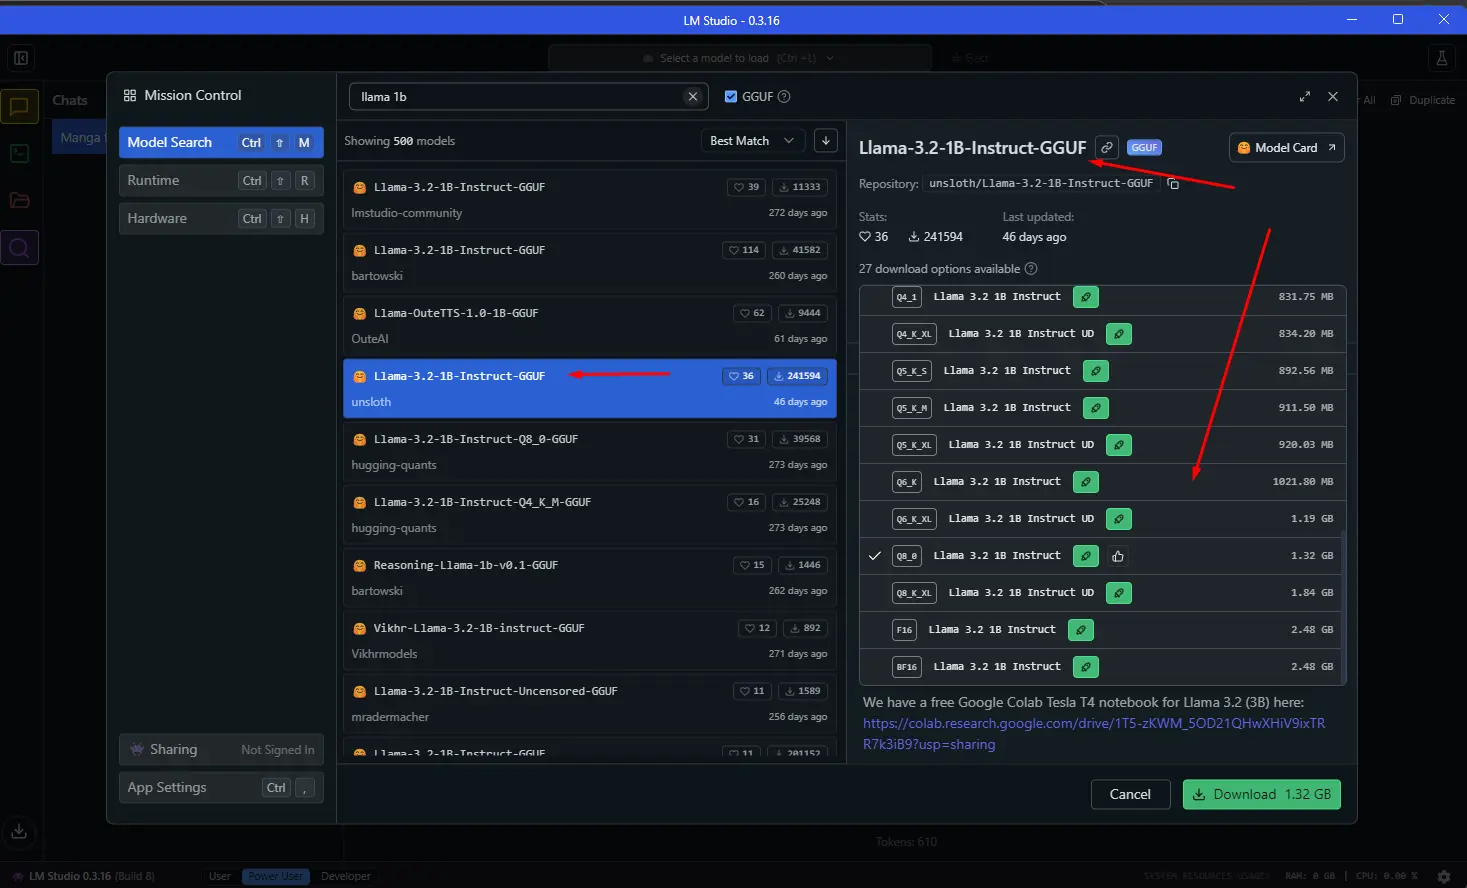Click rocket icon on Q5_K_M row
This screenshot has width=1467, height=888.
pyautogui.click(x=1096, y=408)
